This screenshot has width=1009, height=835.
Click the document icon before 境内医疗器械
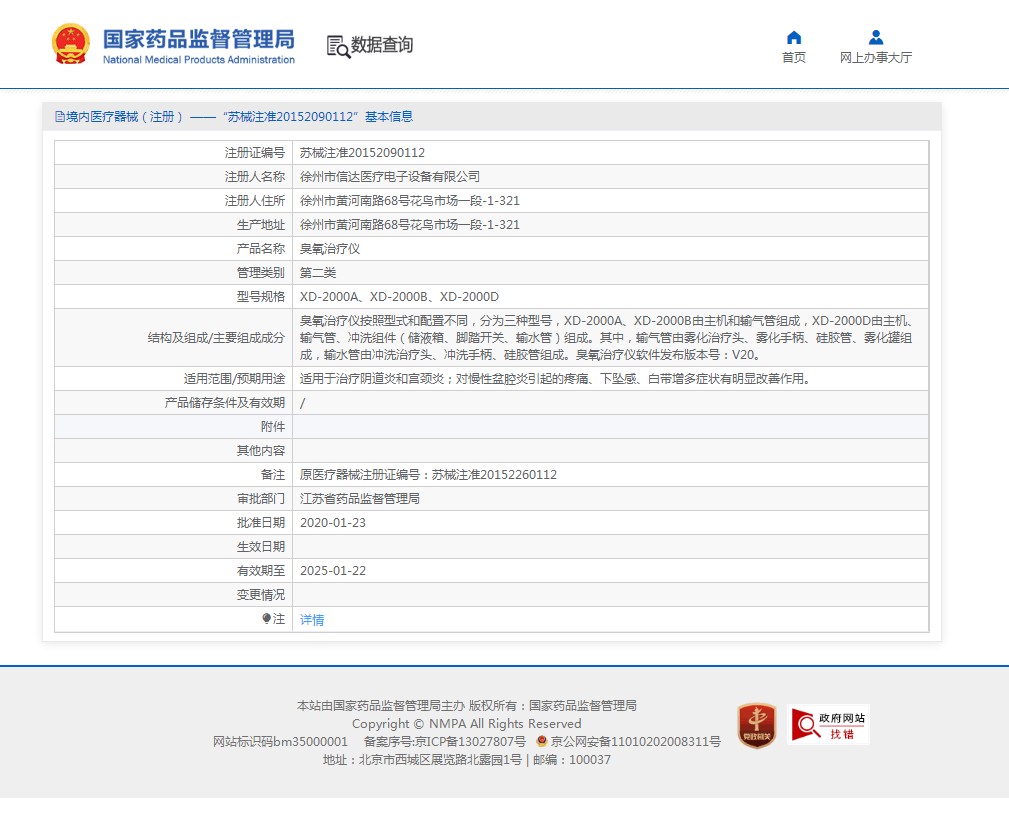[x=59, y=117]
